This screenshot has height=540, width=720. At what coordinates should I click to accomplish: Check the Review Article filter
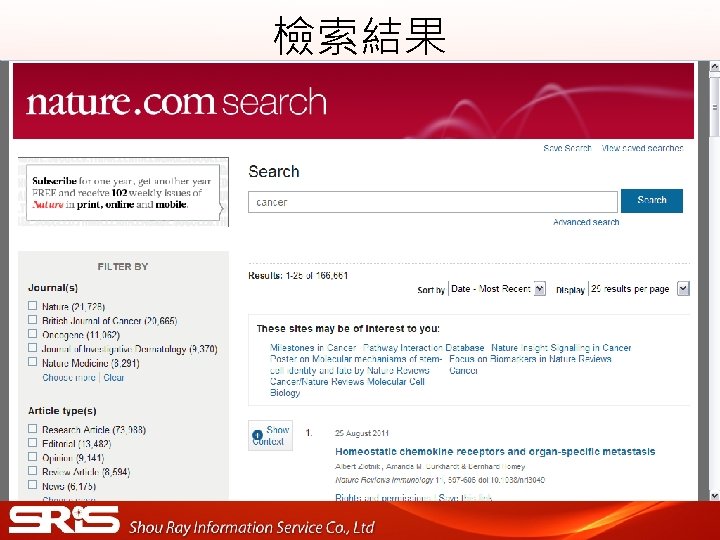tap(33, 471)
